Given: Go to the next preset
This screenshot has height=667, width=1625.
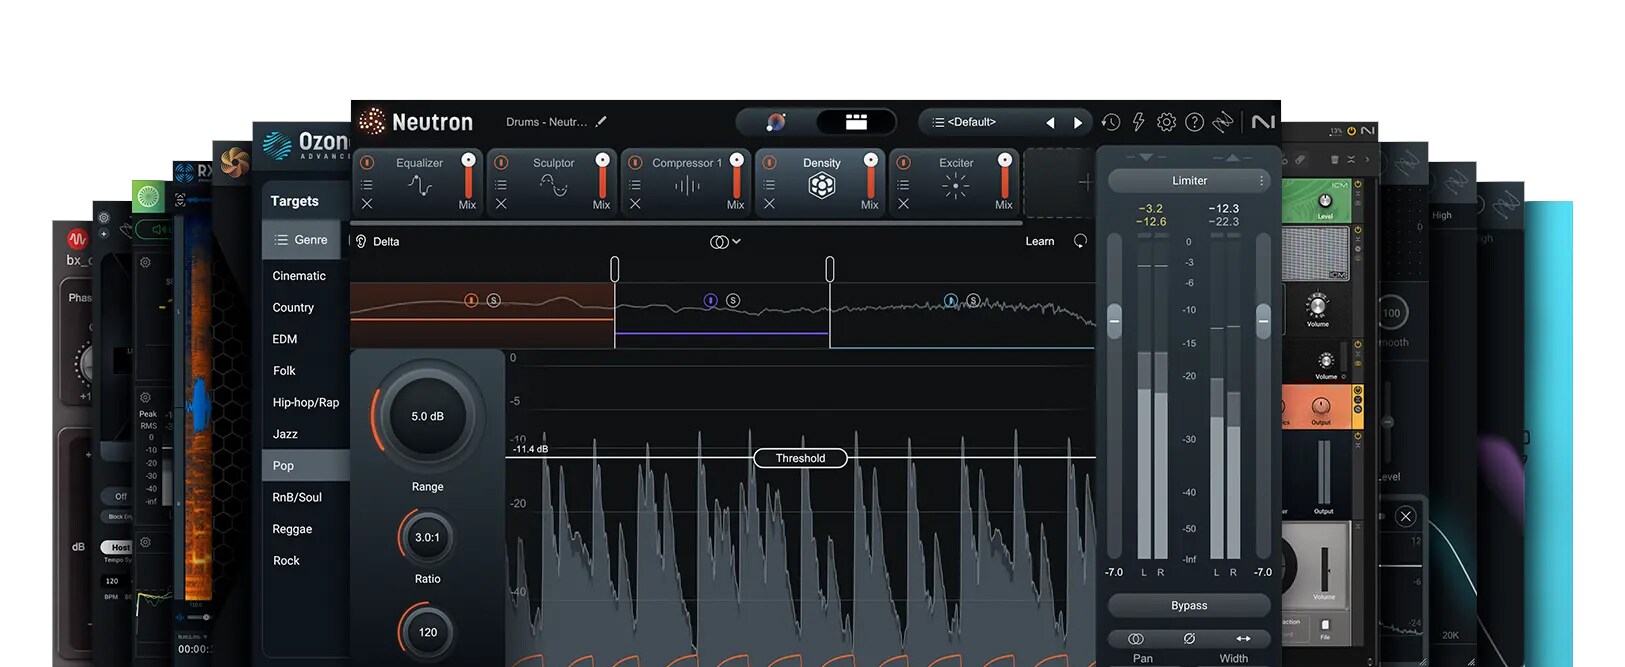Looking at the screenshot, I should 1078,123.
